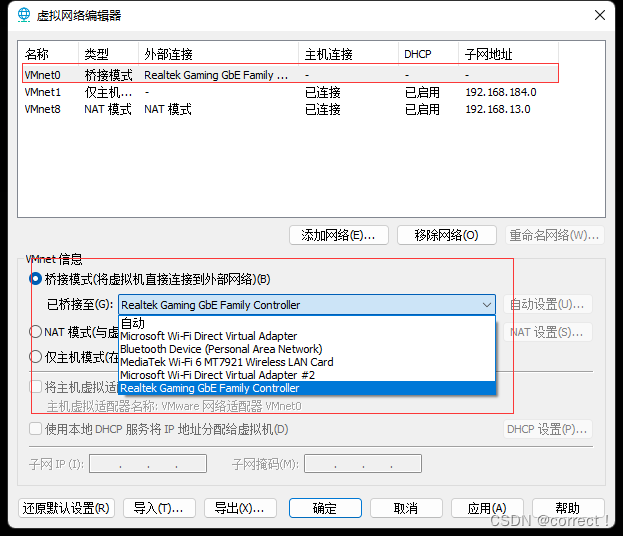Click the 子网掩码 input field
The image size is (623, 536).
[363, 464]
